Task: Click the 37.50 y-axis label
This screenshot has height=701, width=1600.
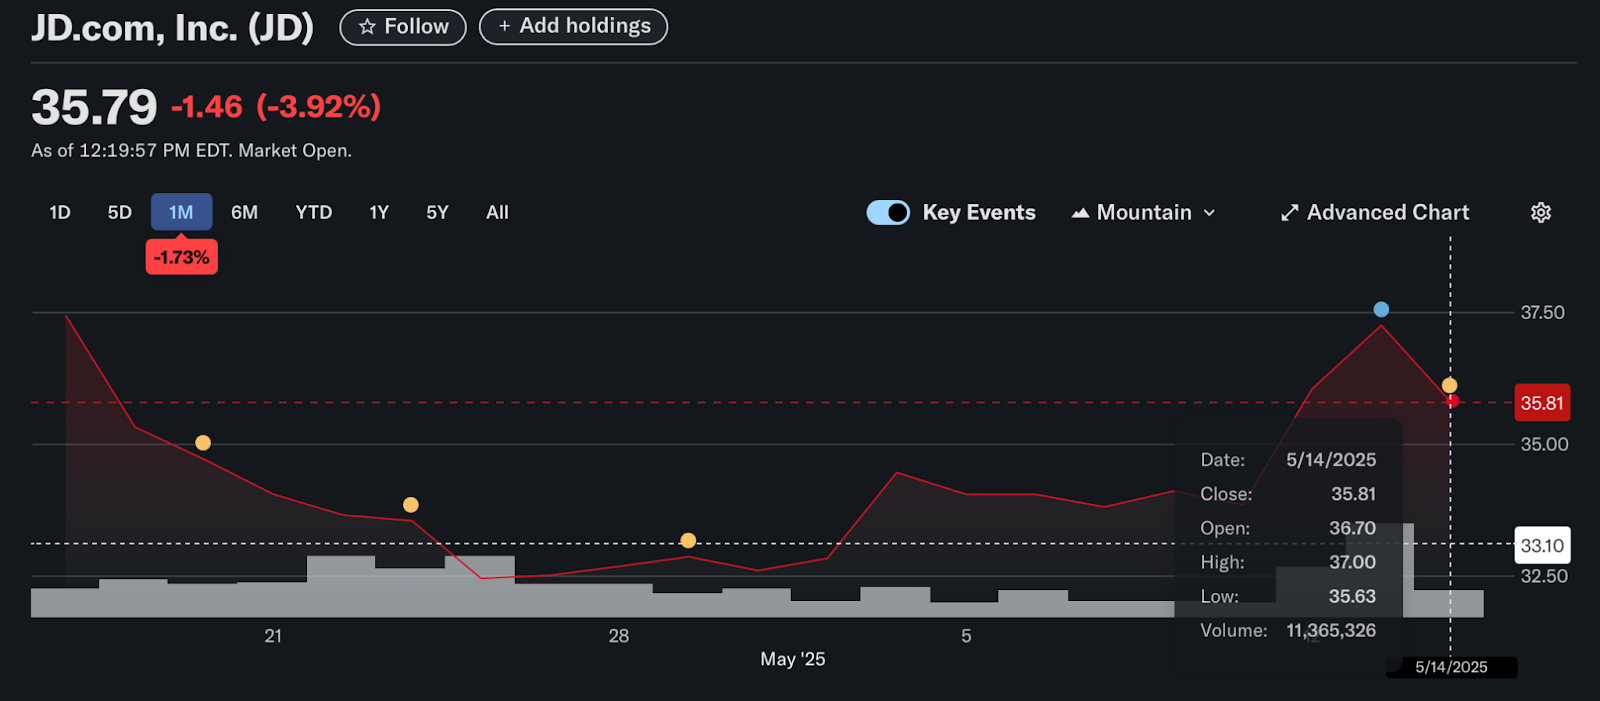Action: (x=1543, y=312)
